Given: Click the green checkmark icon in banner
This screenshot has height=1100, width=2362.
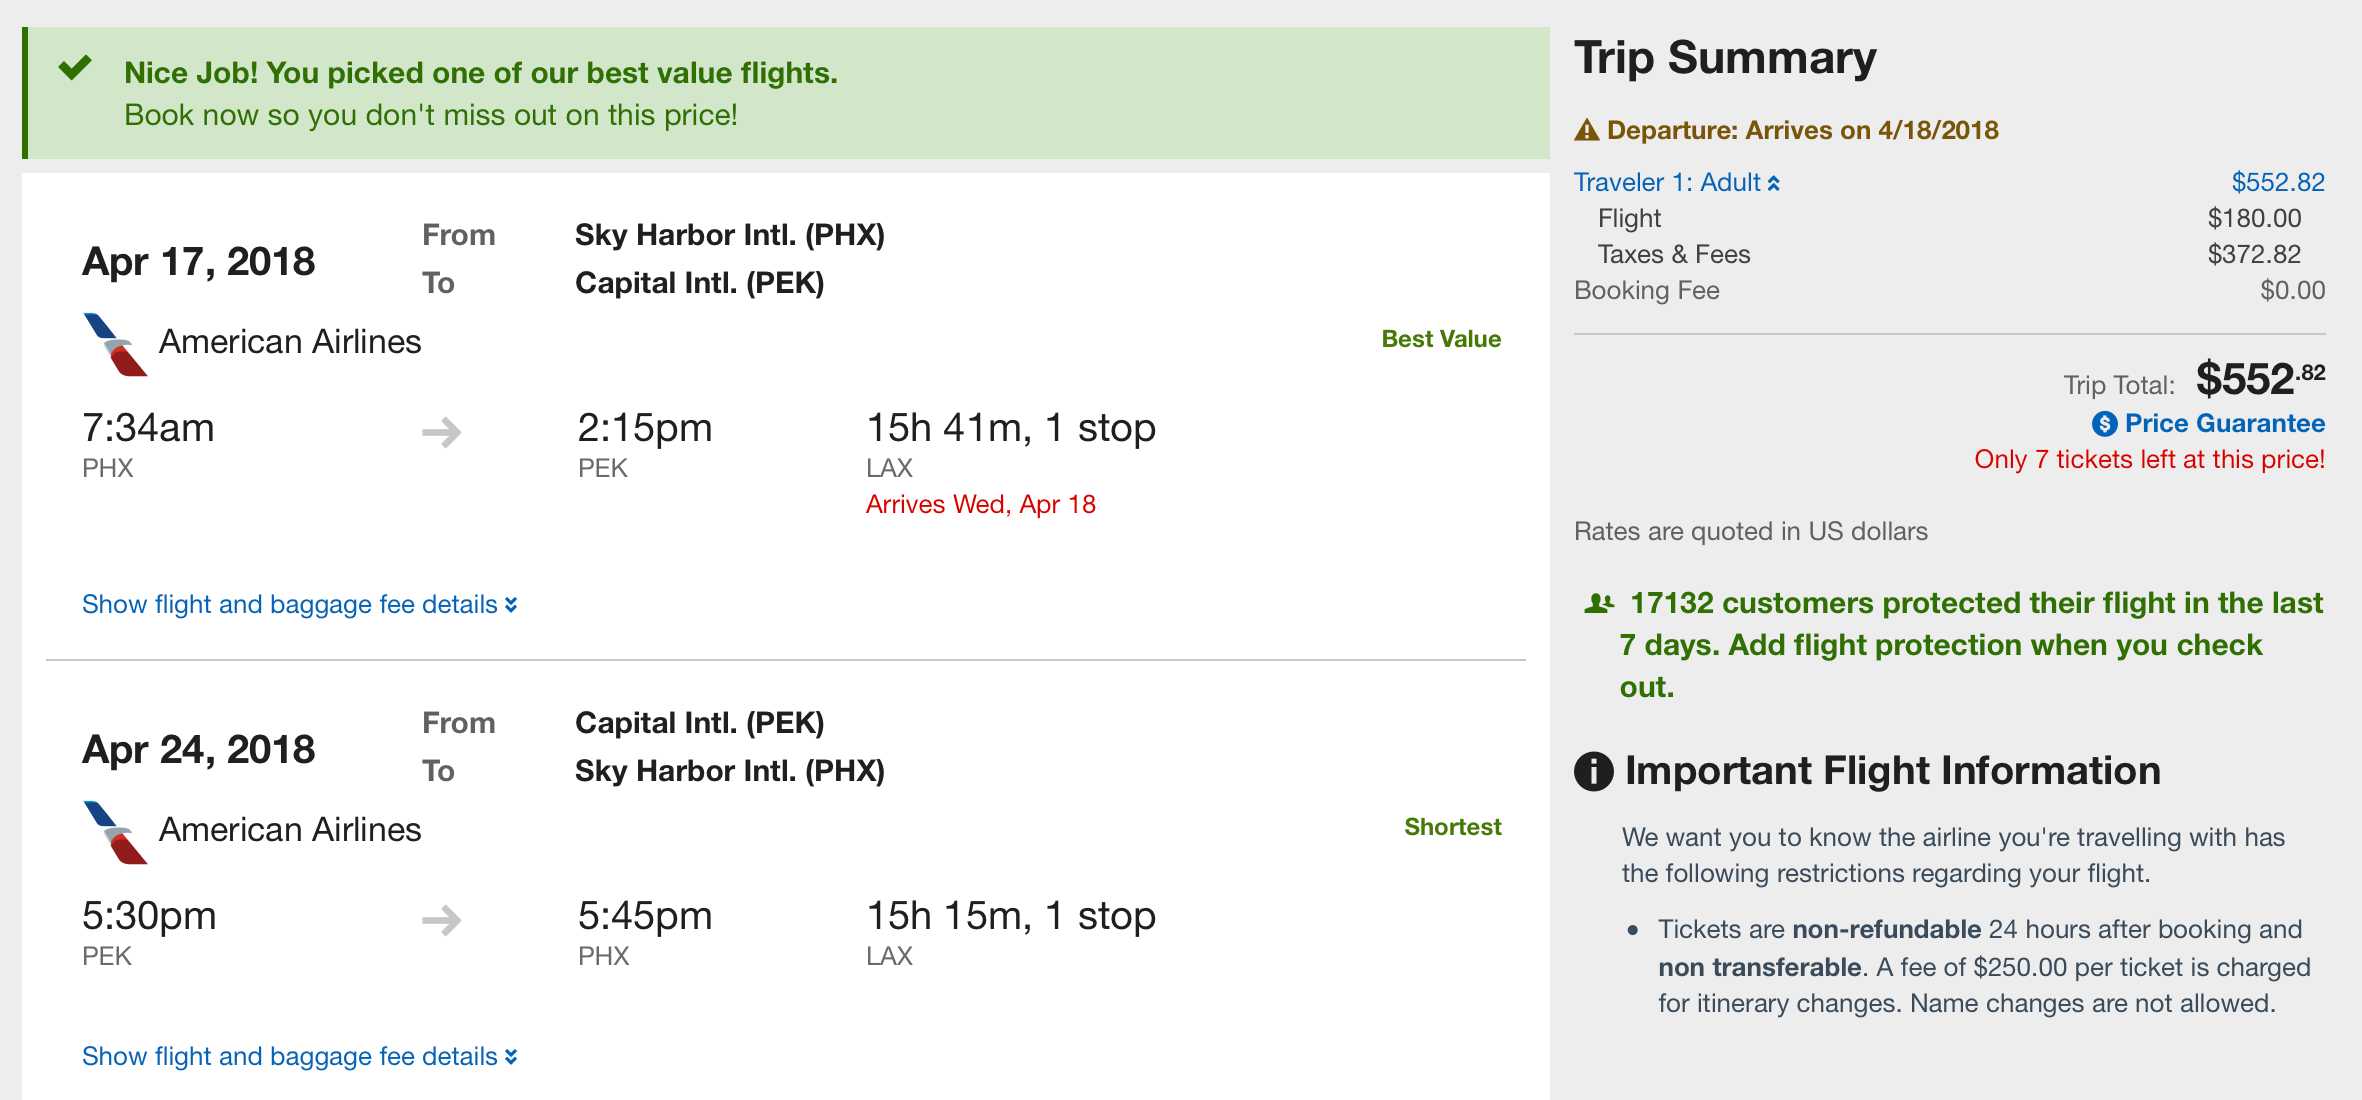Looking at the screenshot, I should 75,69.
